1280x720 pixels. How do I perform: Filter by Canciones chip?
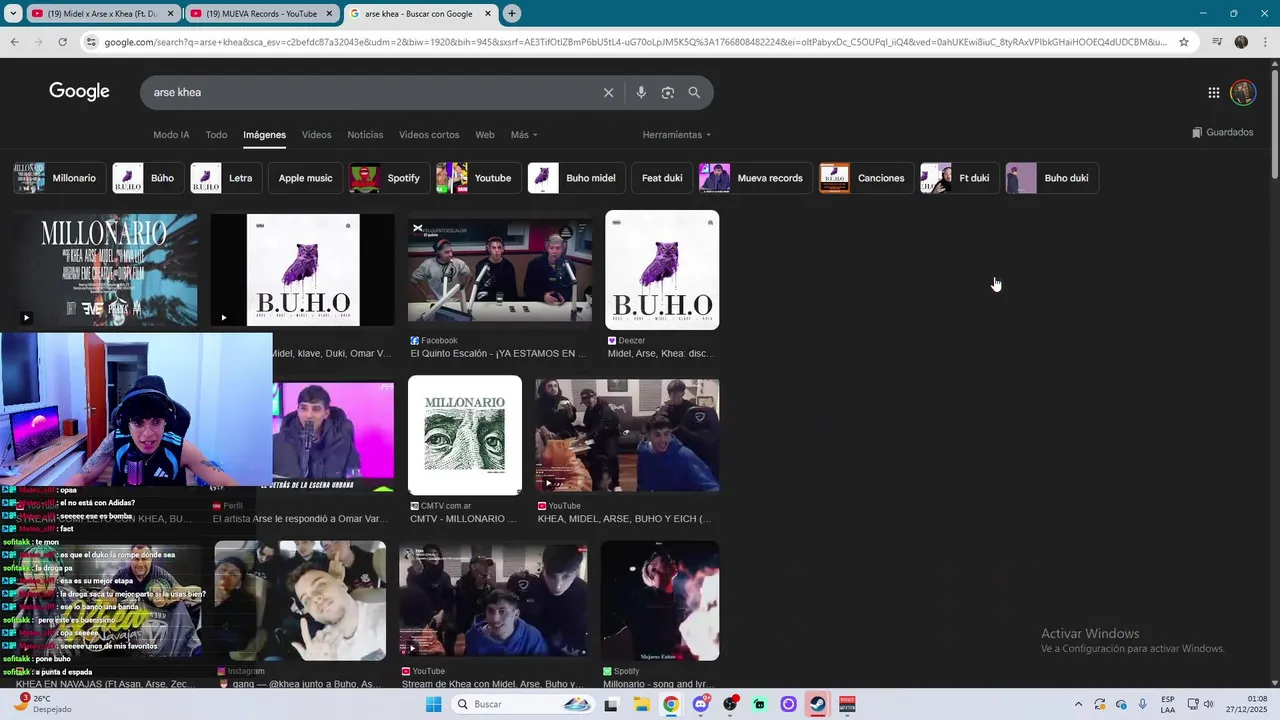pos(866,178)
